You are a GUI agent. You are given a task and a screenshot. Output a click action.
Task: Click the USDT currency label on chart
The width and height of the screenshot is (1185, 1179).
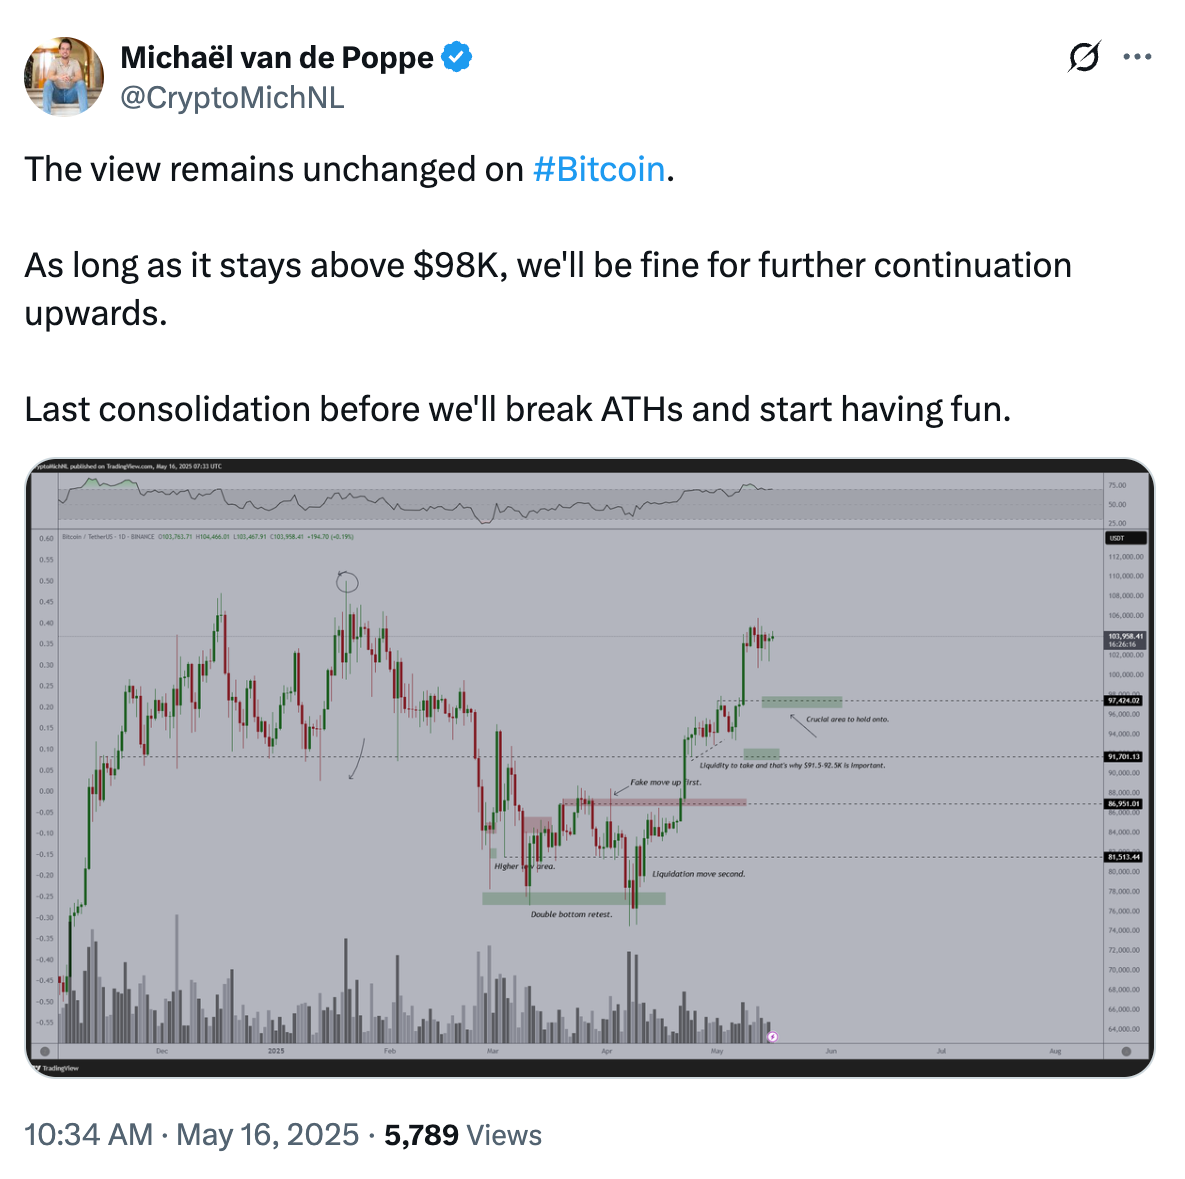click(1117, 538)
